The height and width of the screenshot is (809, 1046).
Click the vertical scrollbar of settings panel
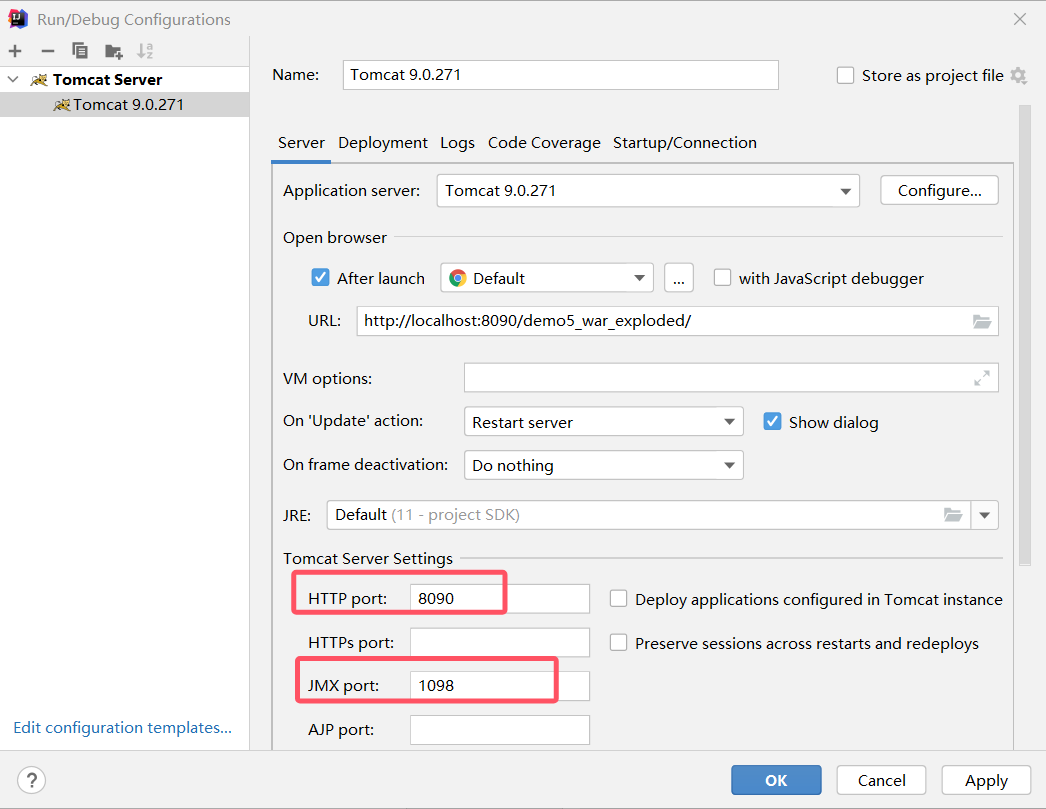point(1025,335)
